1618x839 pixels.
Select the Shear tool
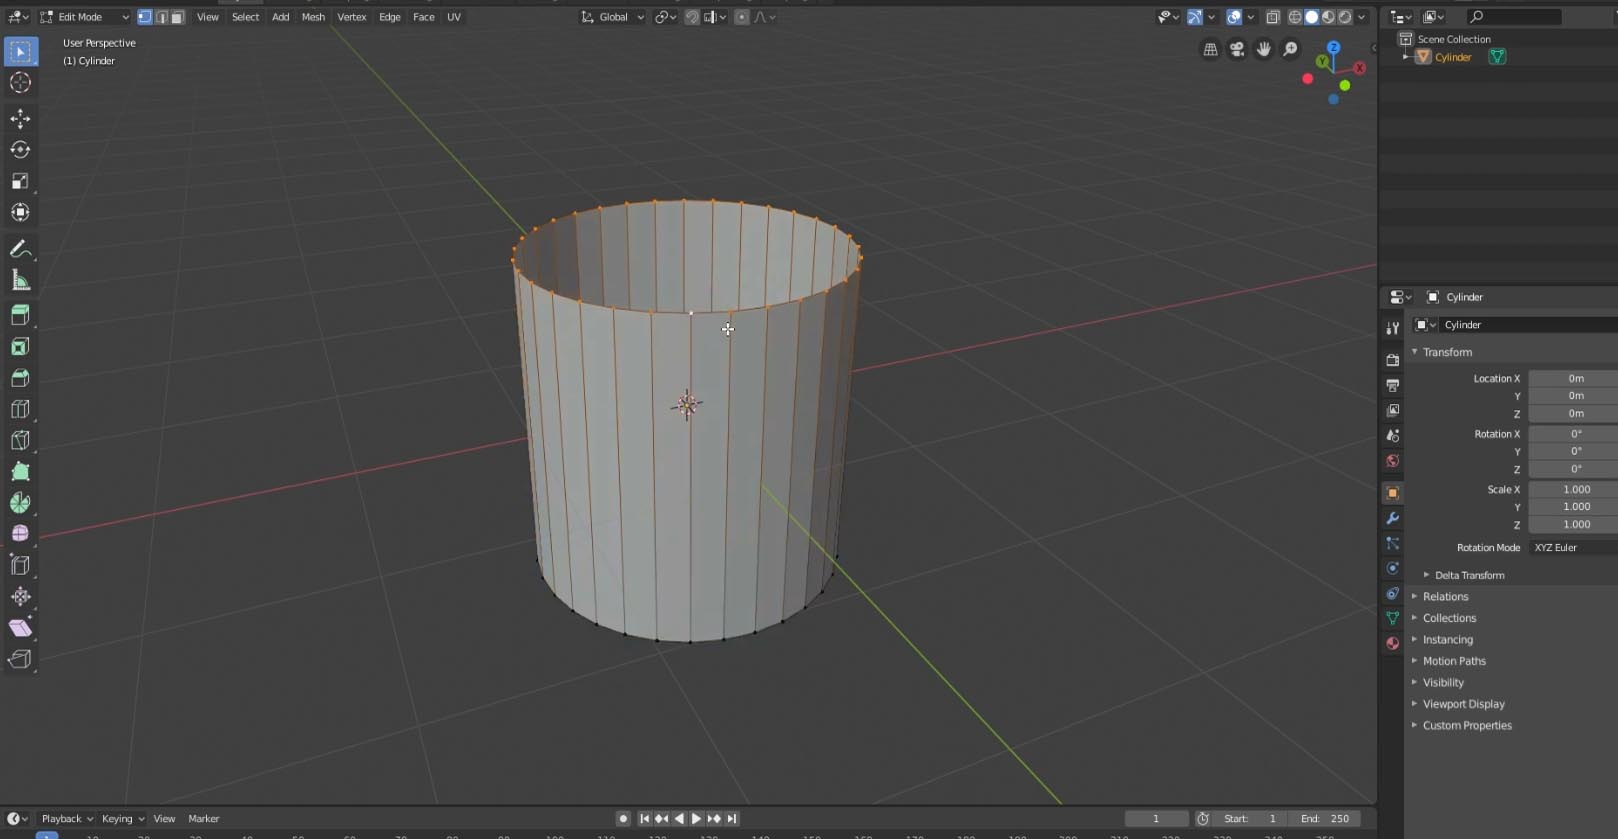[20, 628]
